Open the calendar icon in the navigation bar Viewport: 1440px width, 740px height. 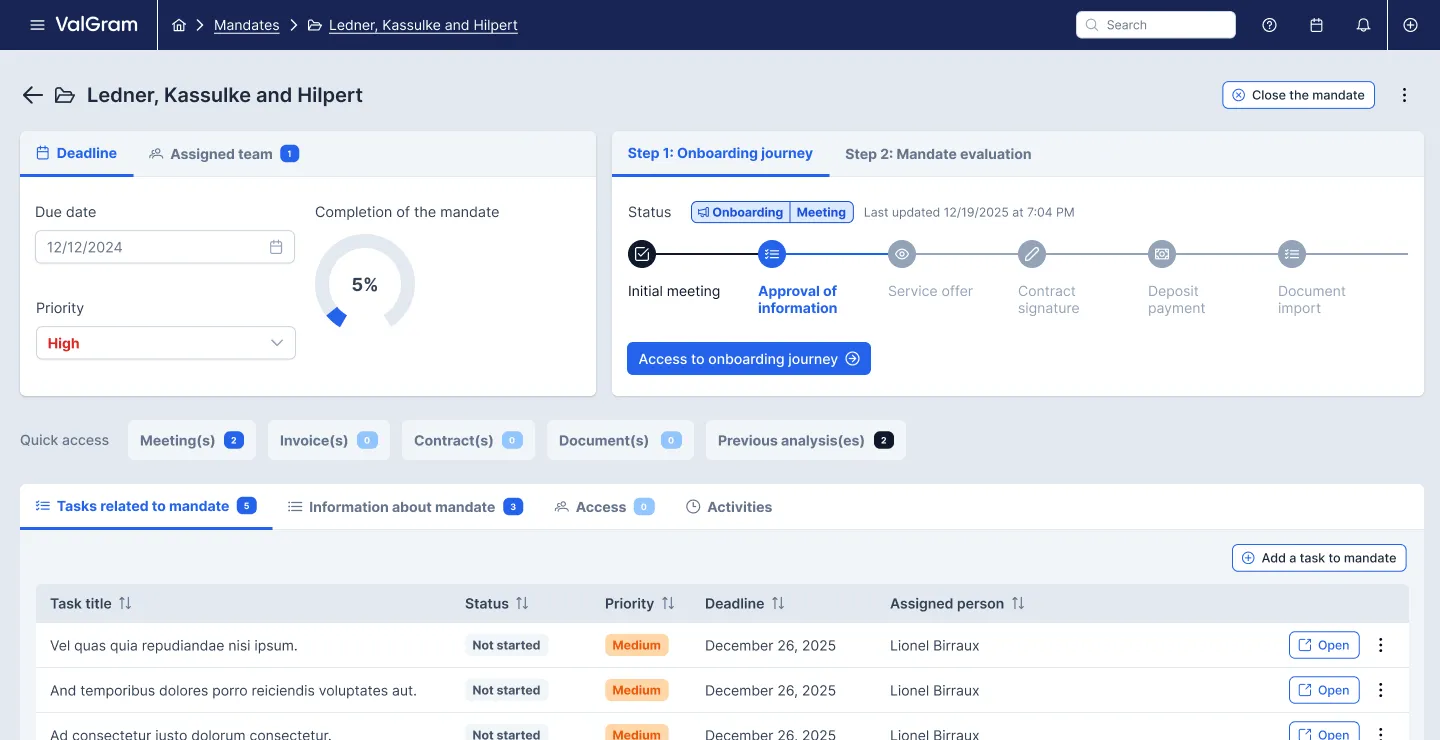pos(1316,24)
